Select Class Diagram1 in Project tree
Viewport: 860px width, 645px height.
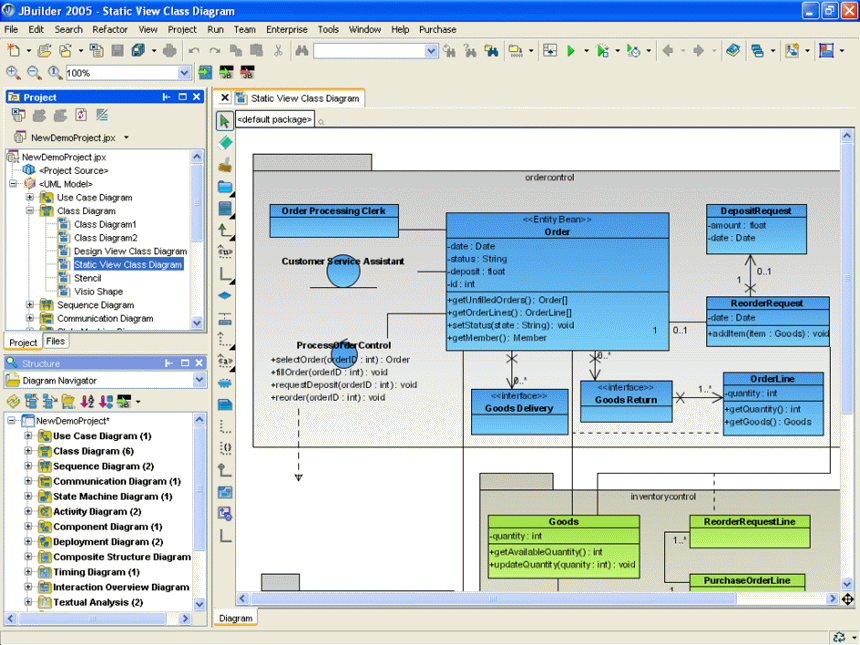pos(105,224)
